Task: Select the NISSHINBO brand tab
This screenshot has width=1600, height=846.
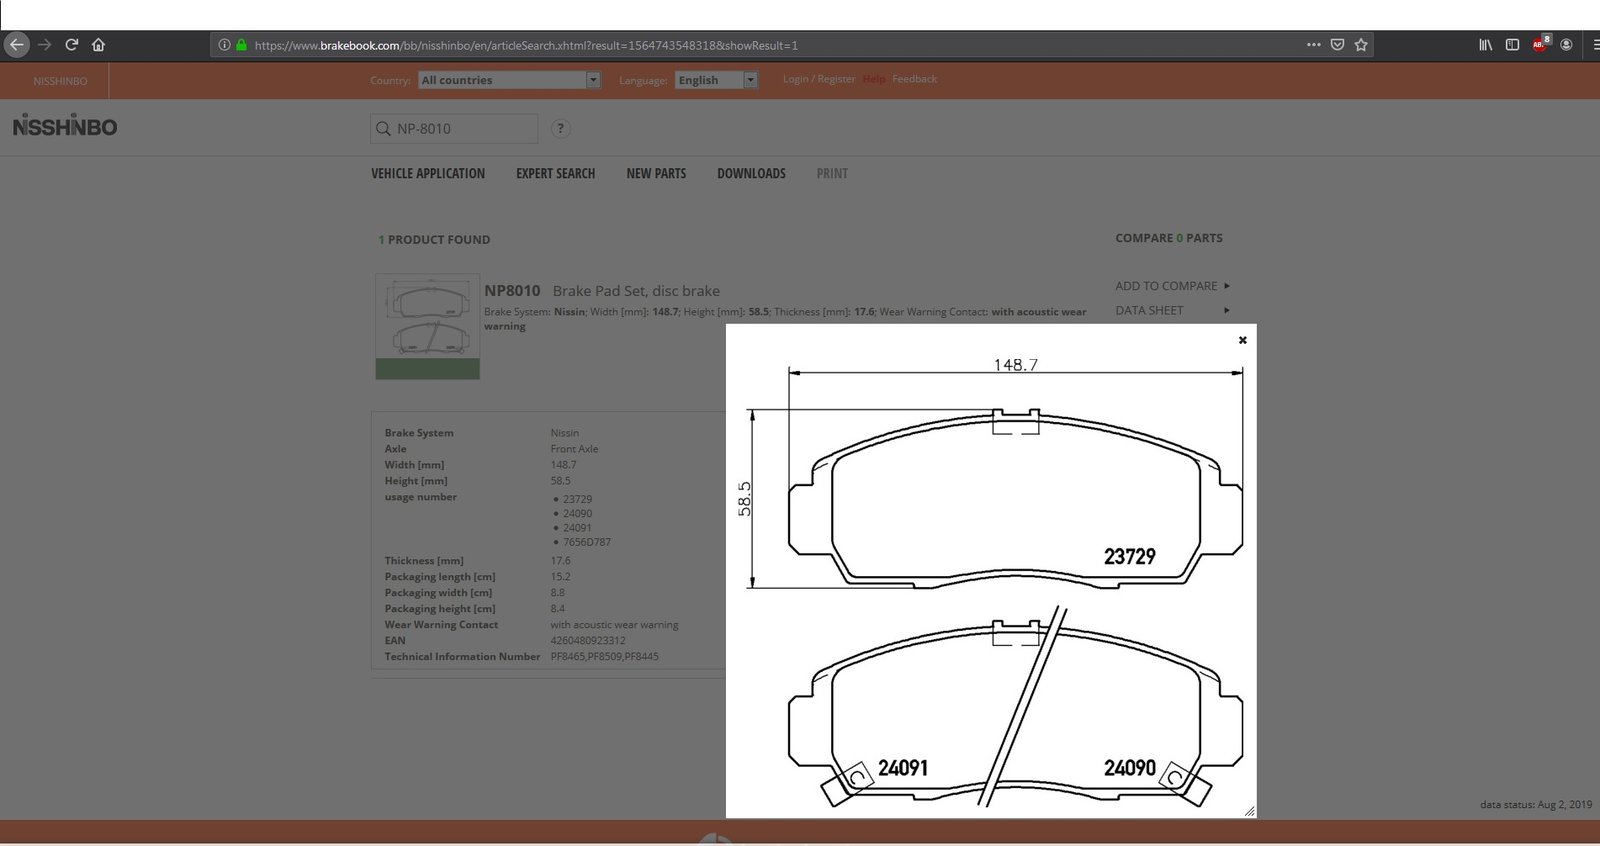Action: (60, 81)
